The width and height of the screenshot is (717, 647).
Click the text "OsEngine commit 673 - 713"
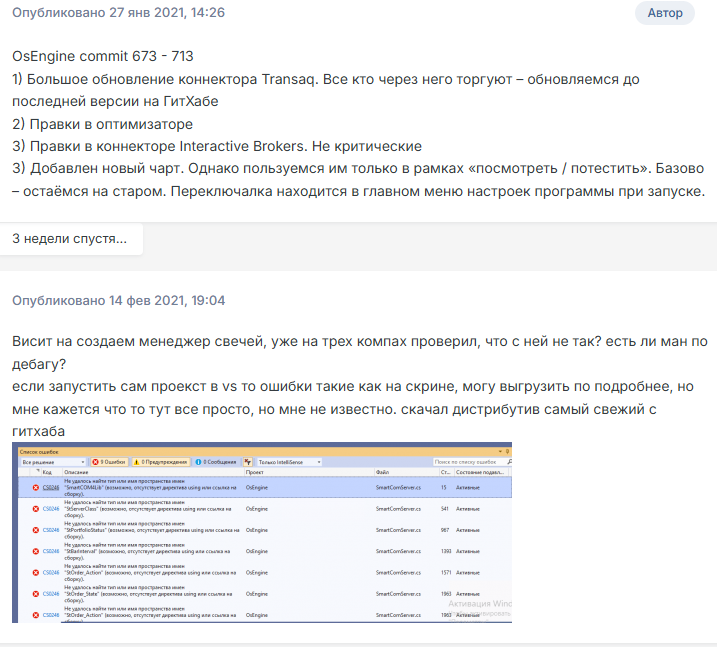(103, 56)
